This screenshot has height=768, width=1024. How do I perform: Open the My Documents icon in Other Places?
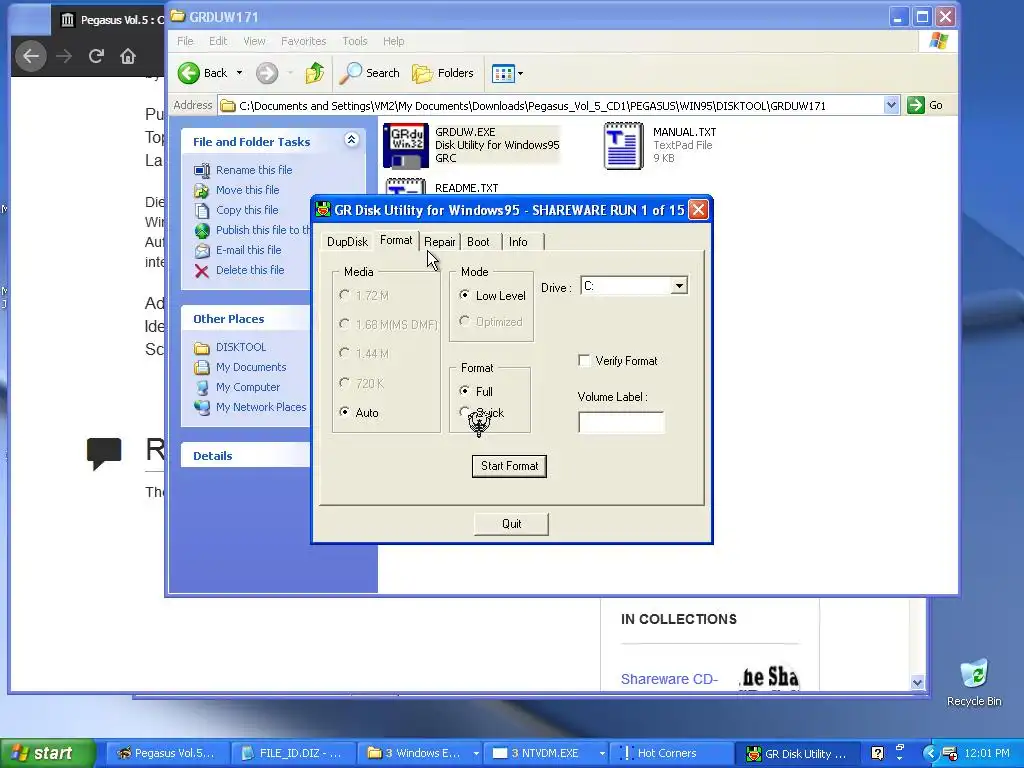(x=202, y=368)
